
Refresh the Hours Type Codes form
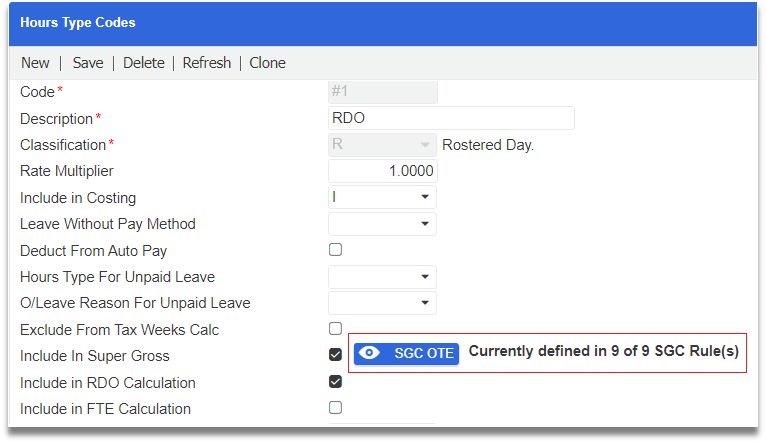(207, 63)
